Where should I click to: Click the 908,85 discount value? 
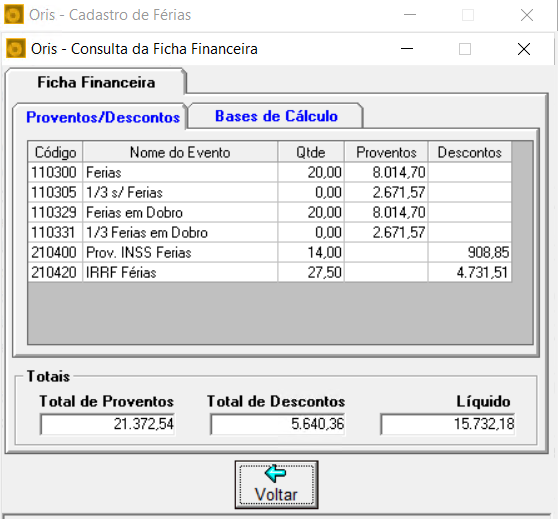[x=470, y=252]
